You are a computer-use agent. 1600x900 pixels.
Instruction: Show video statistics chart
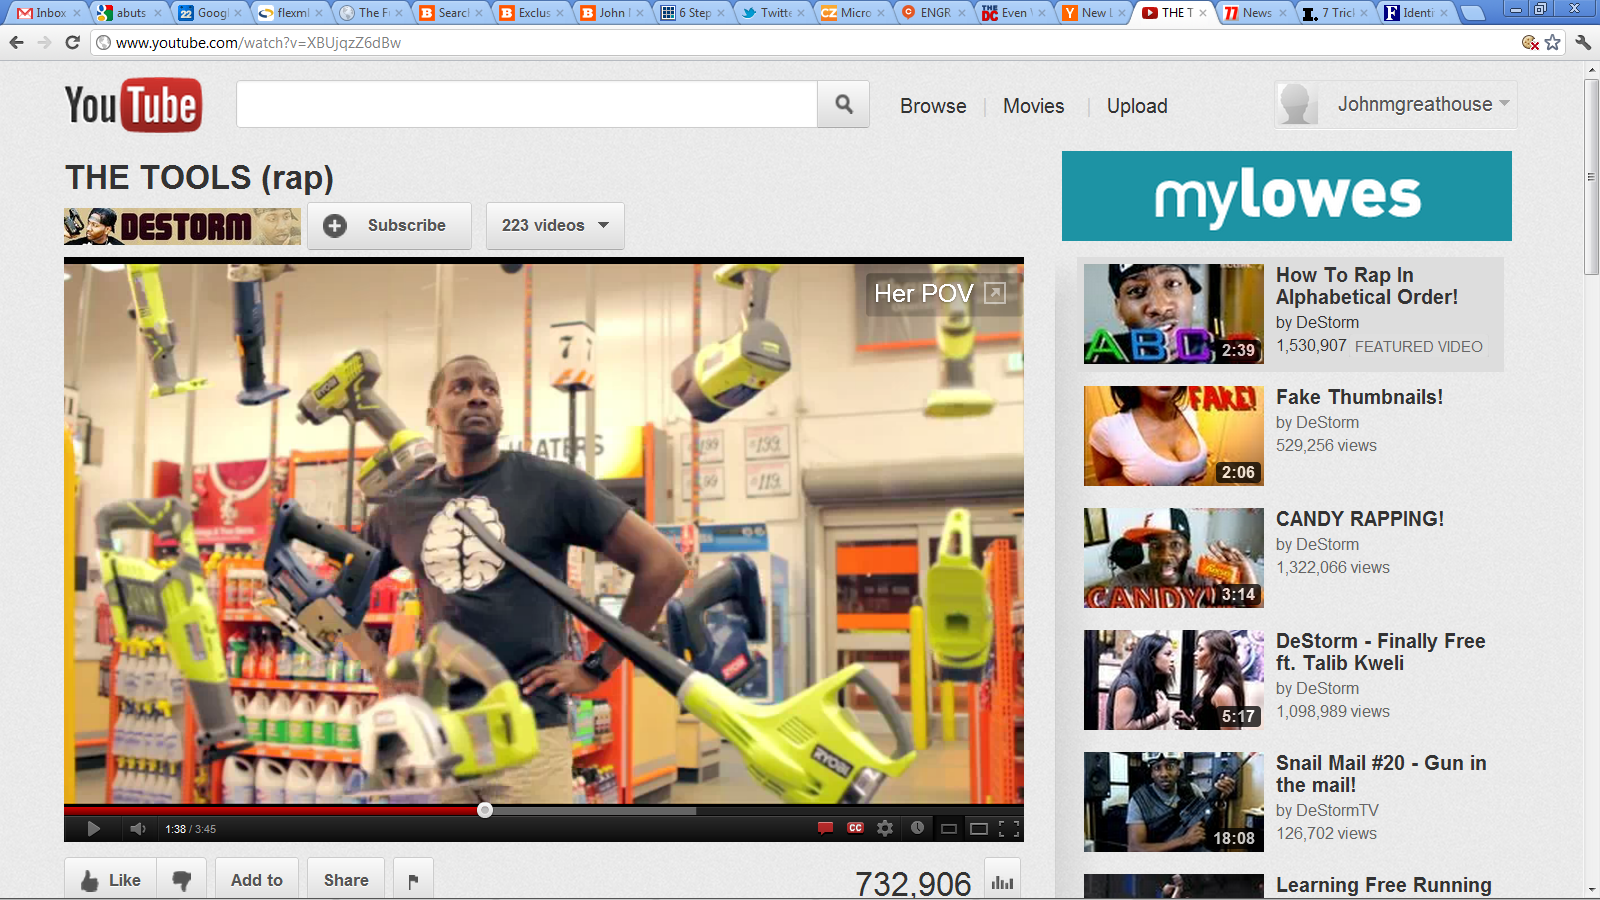(x=1002, y=881)
